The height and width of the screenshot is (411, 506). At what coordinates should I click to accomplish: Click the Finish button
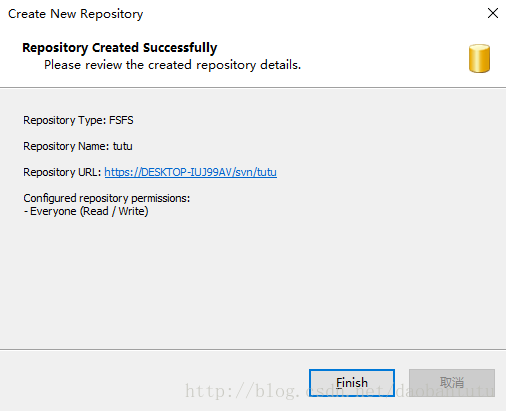pos(352,383)
